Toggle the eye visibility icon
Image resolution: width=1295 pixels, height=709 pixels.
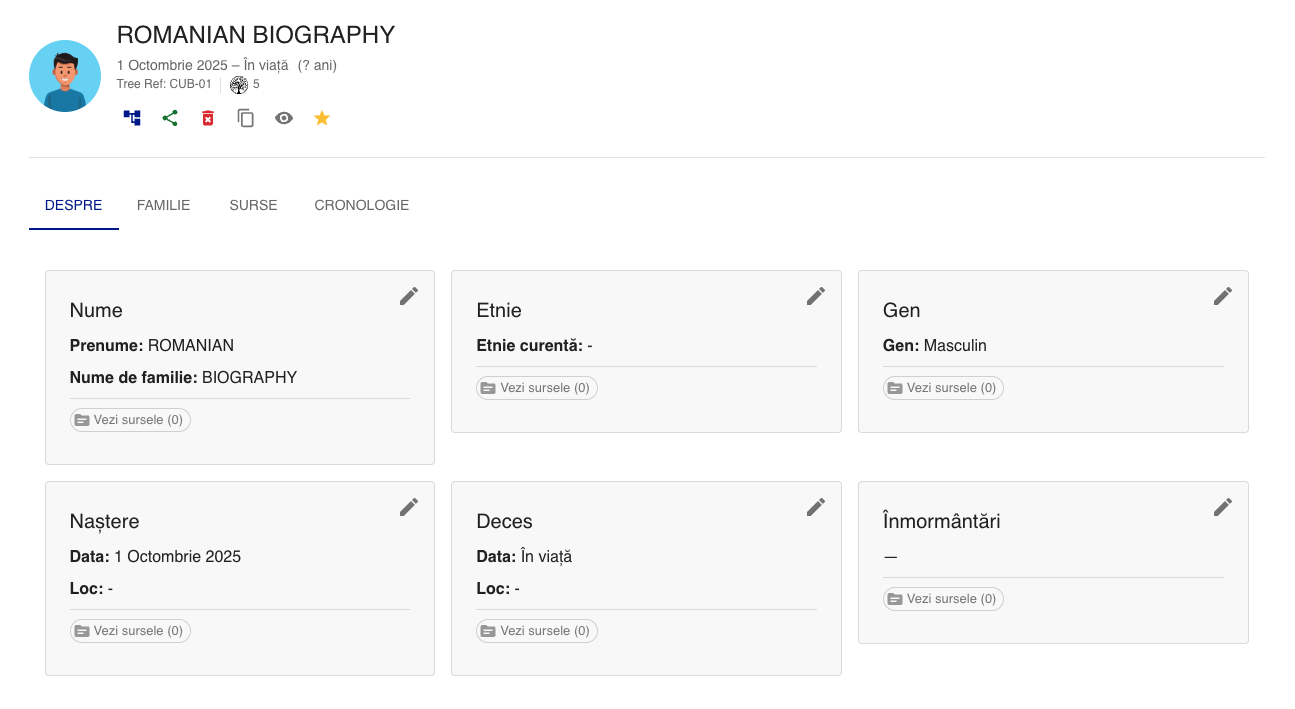[x=284, y=118]
